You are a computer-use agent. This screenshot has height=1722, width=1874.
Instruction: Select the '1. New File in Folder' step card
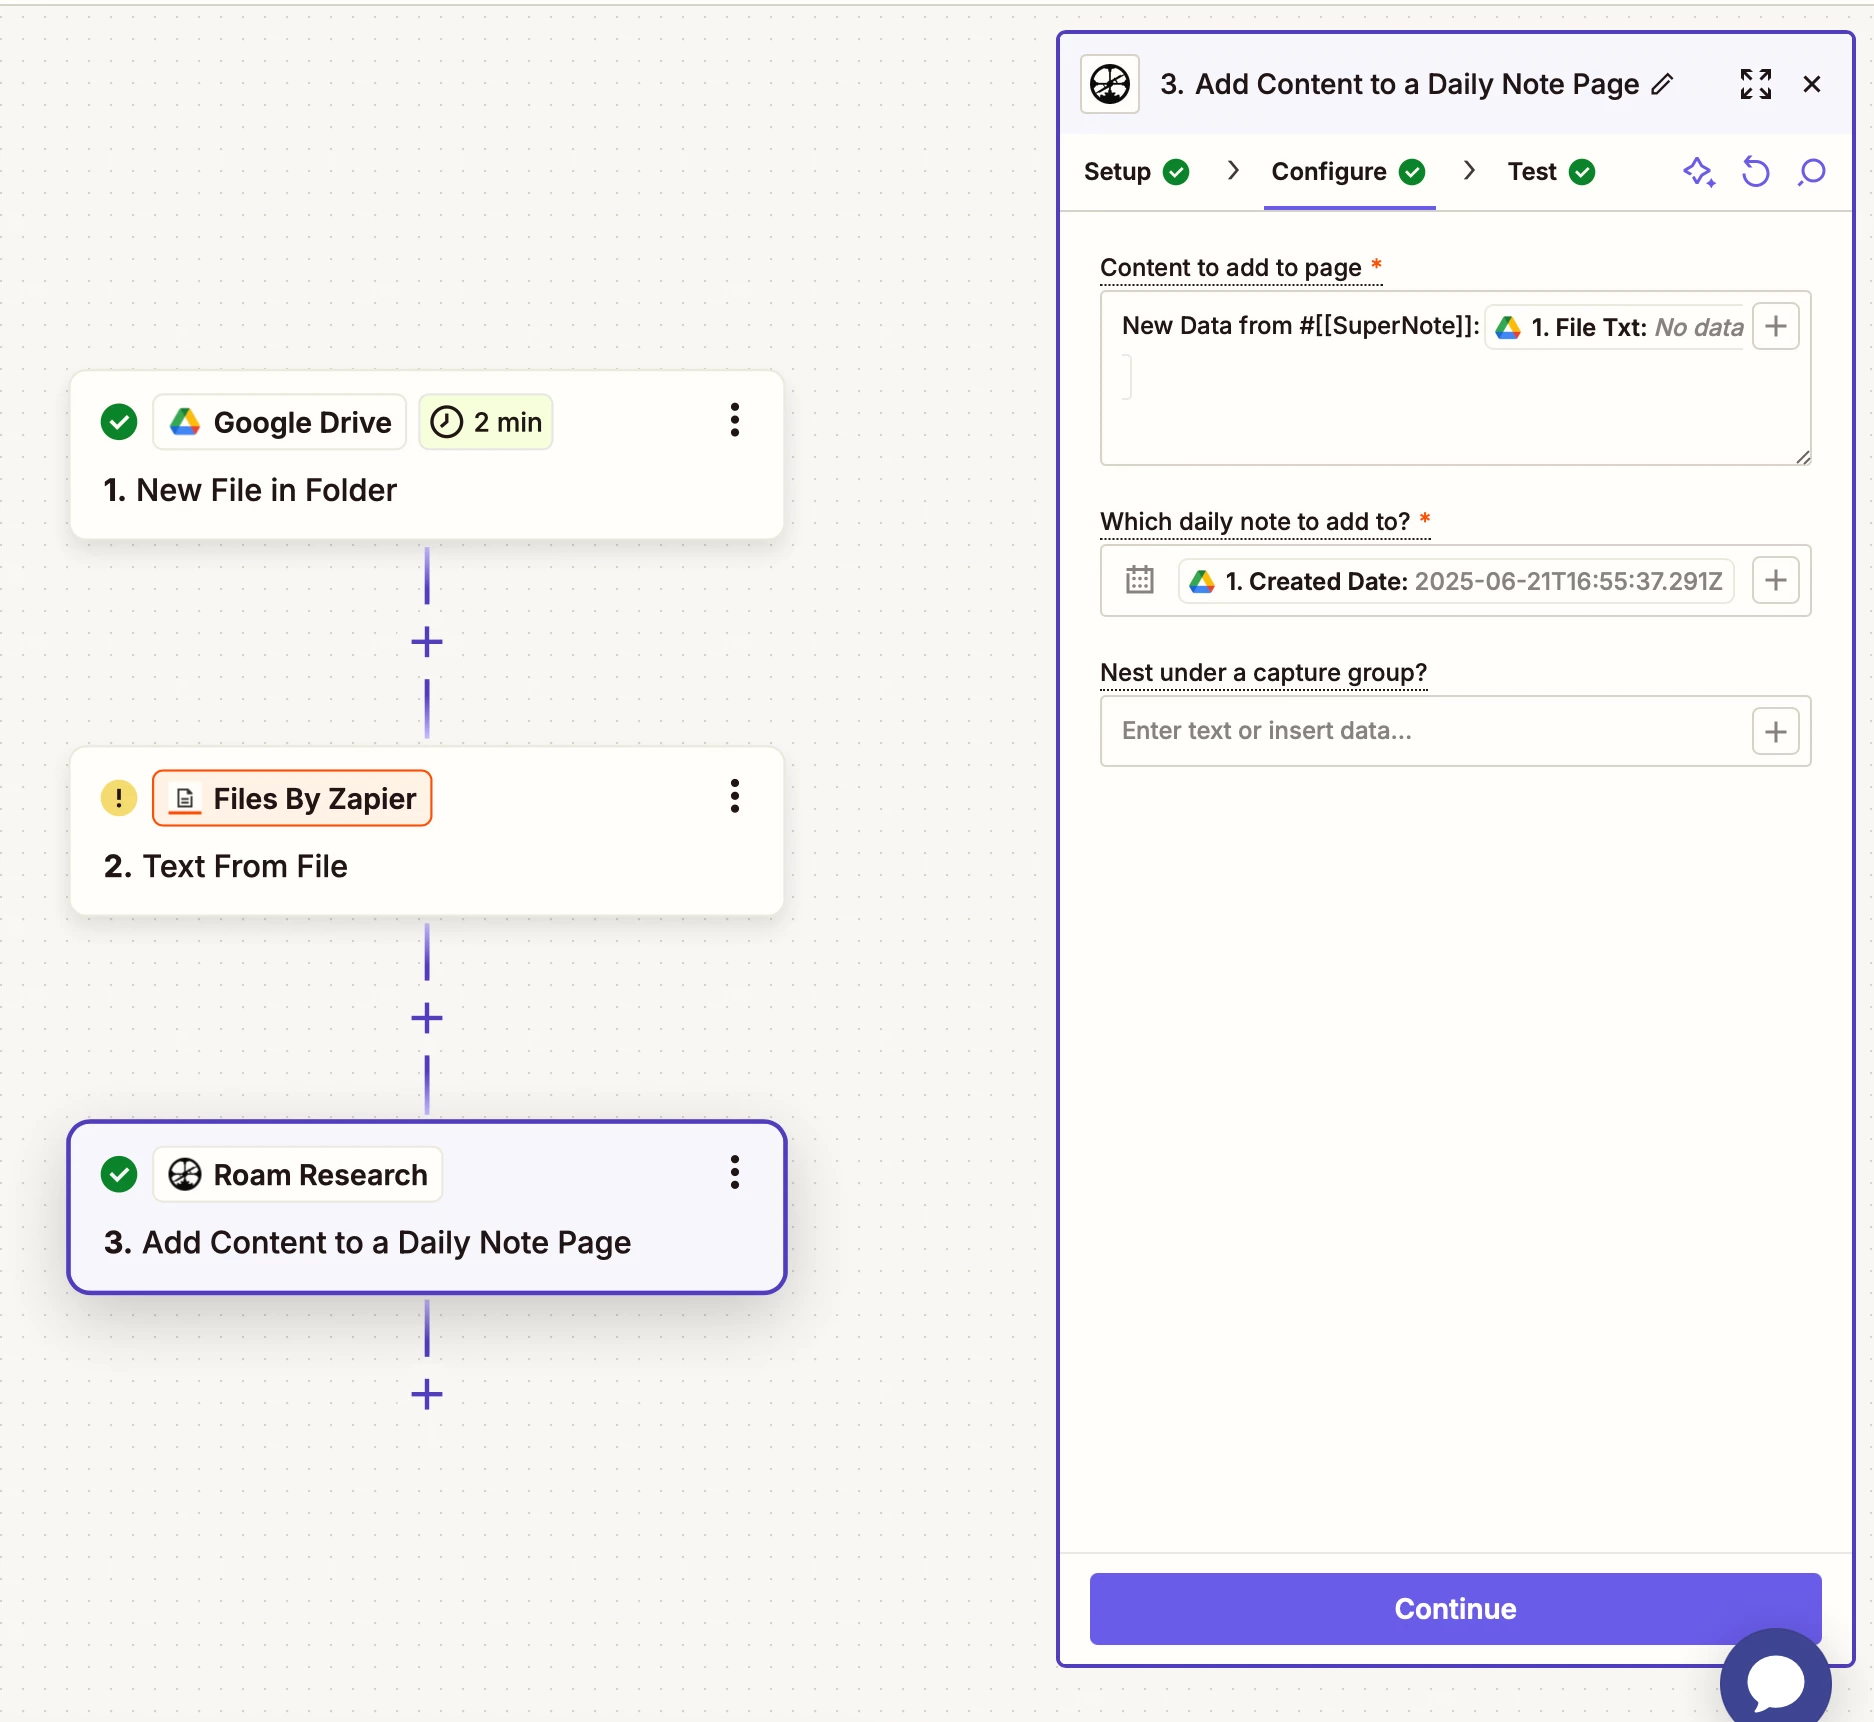427,455
